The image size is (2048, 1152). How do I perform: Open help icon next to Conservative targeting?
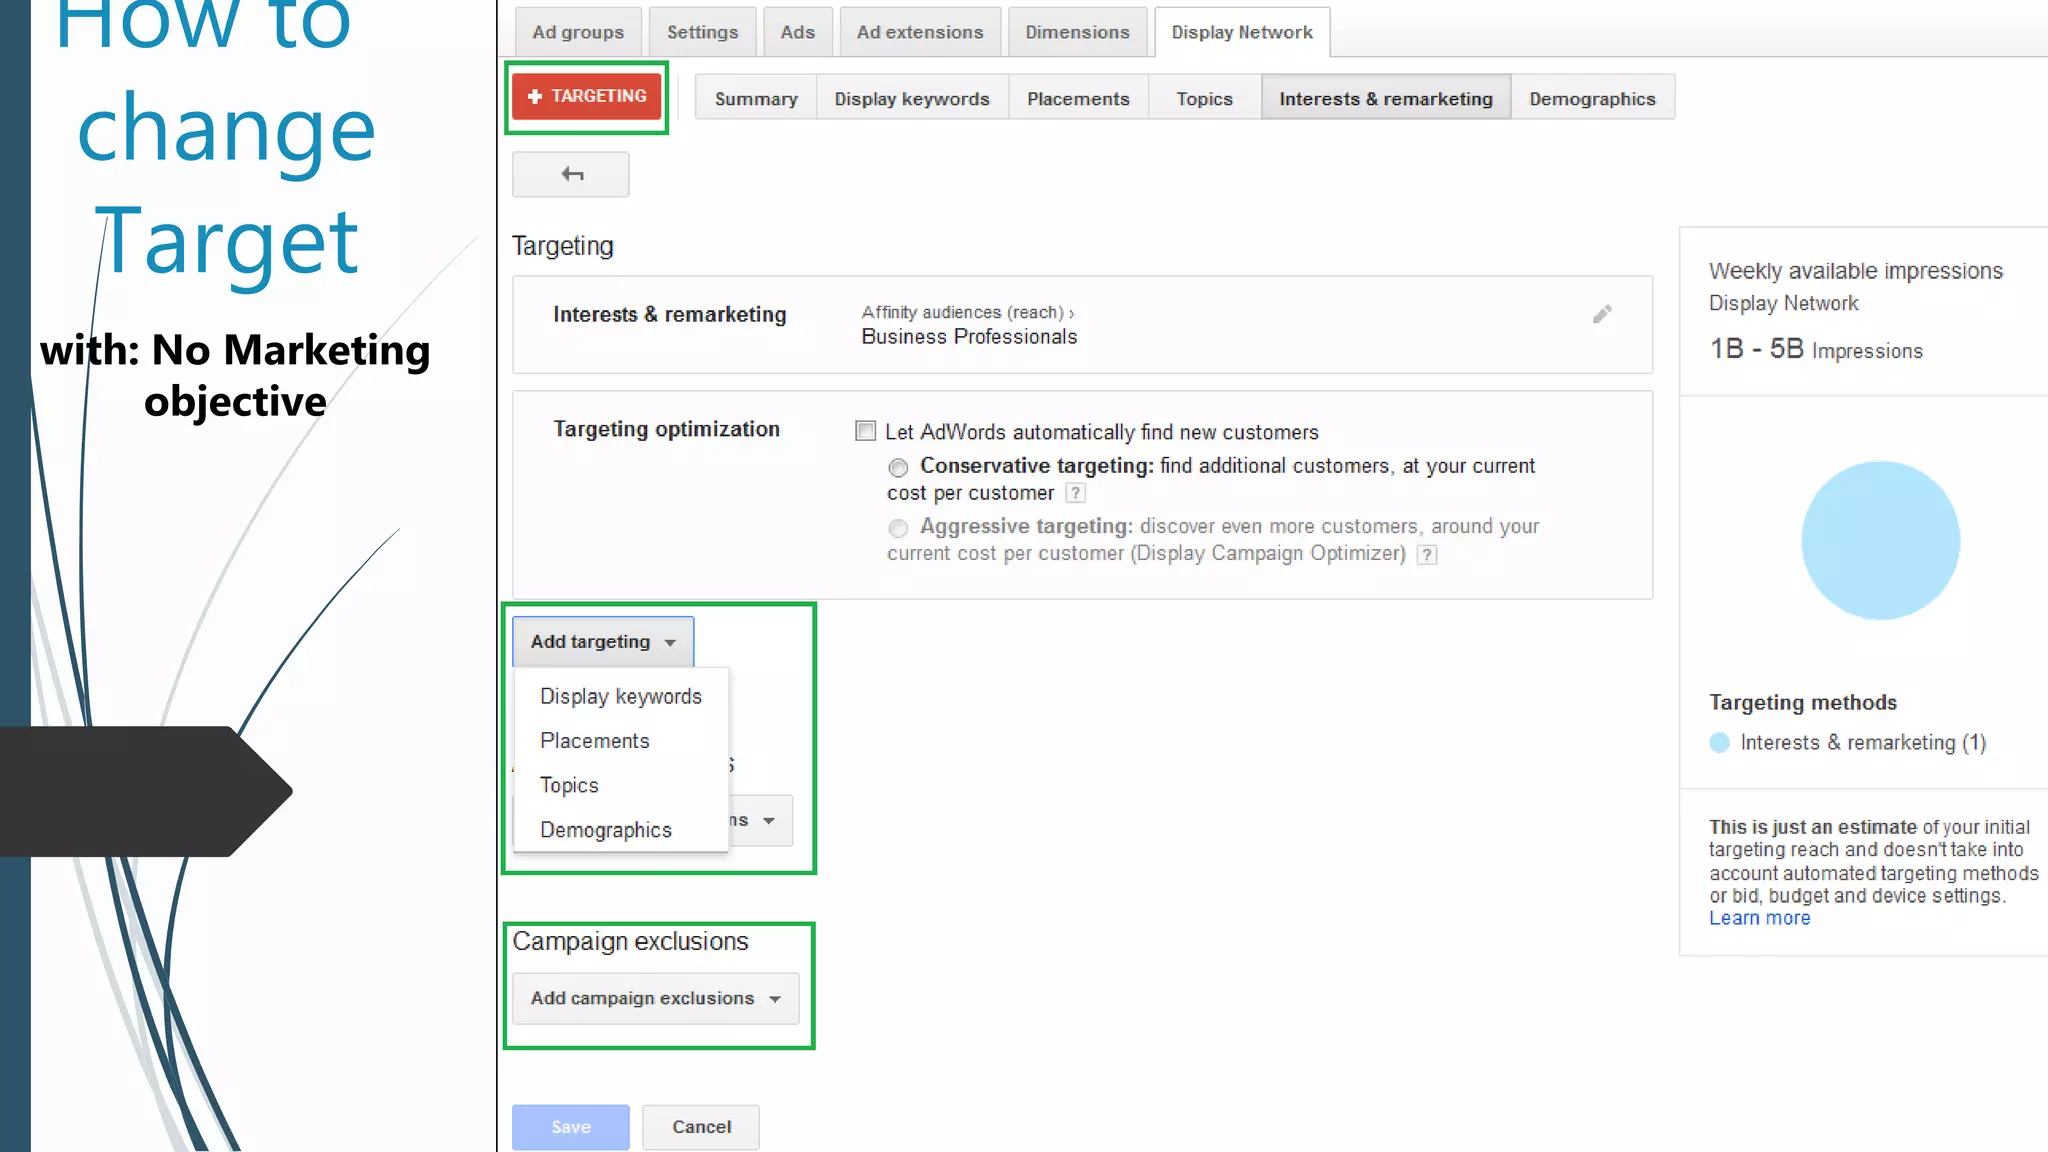(1075, 493)
